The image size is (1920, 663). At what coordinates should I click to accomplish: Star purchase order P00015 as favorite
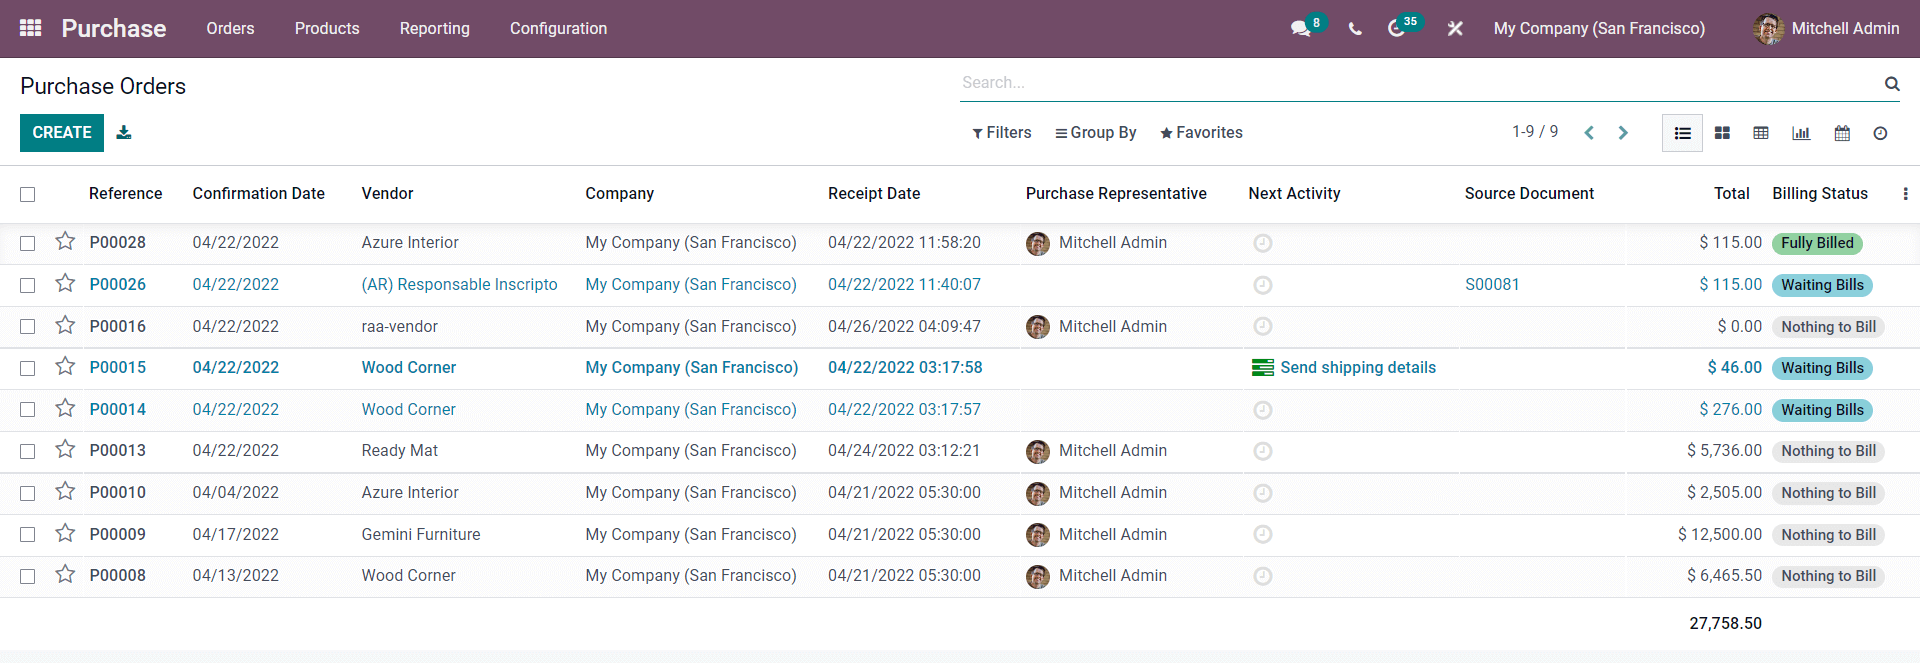click(65, 366)
